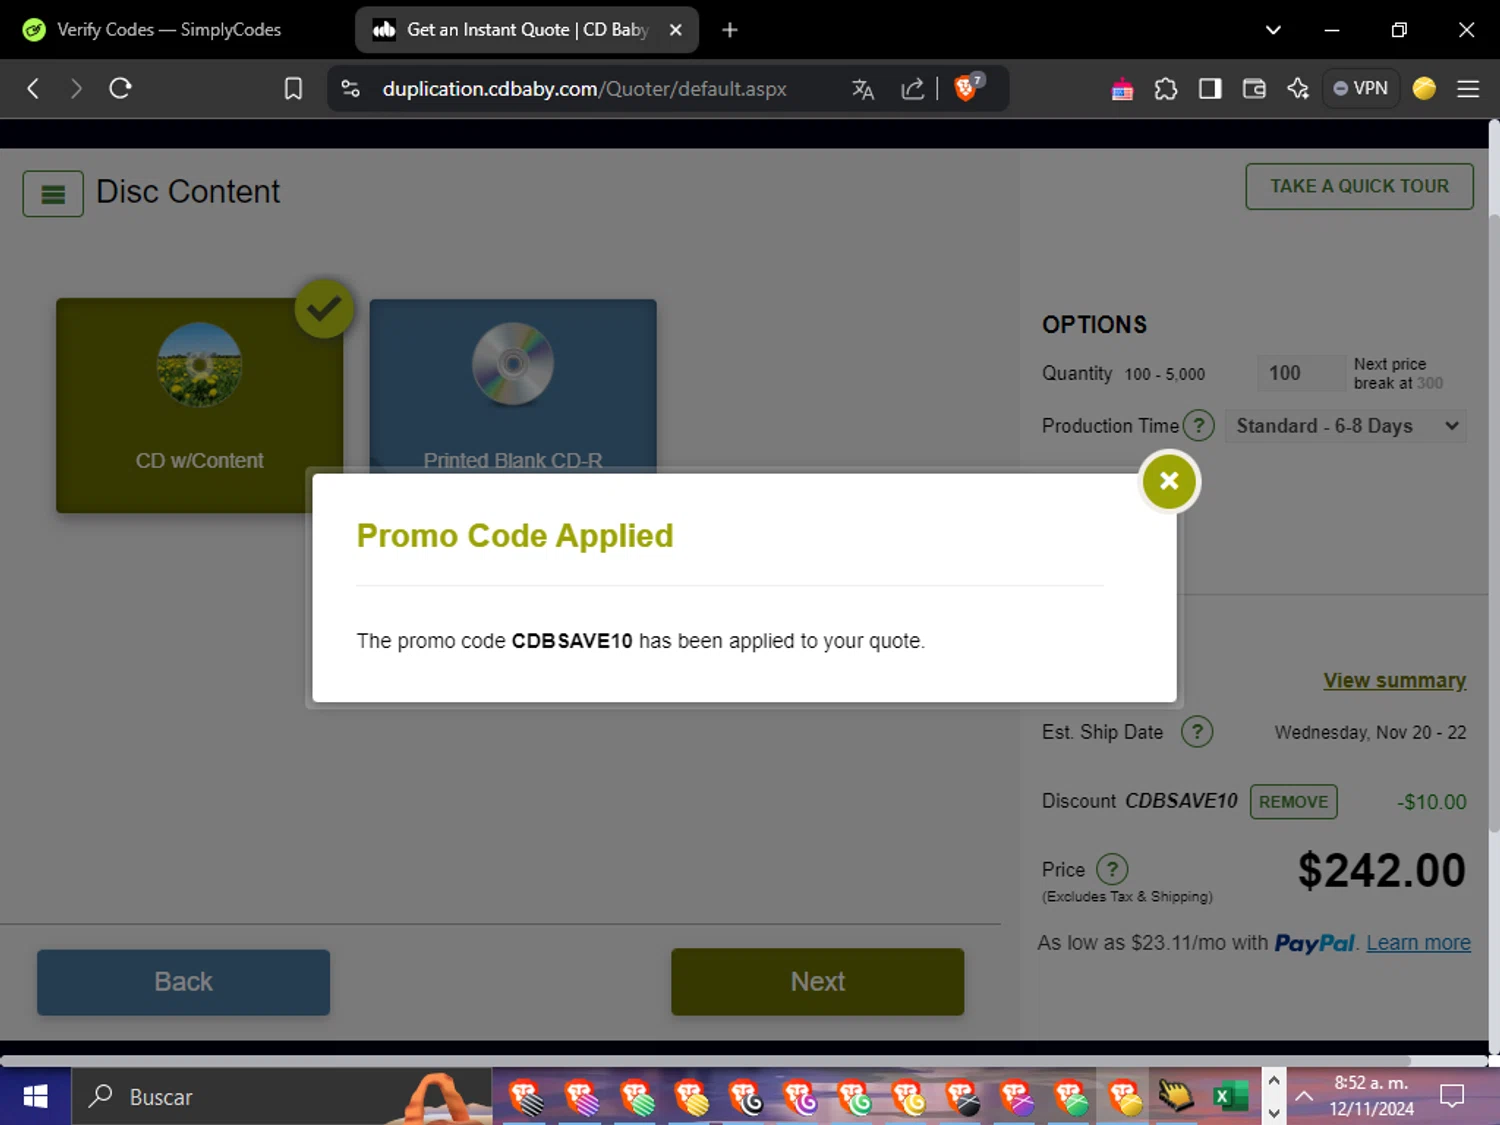Open the extensions puzzle menu
This screenshot has width=1500, height=1125.
point(1166,89)
